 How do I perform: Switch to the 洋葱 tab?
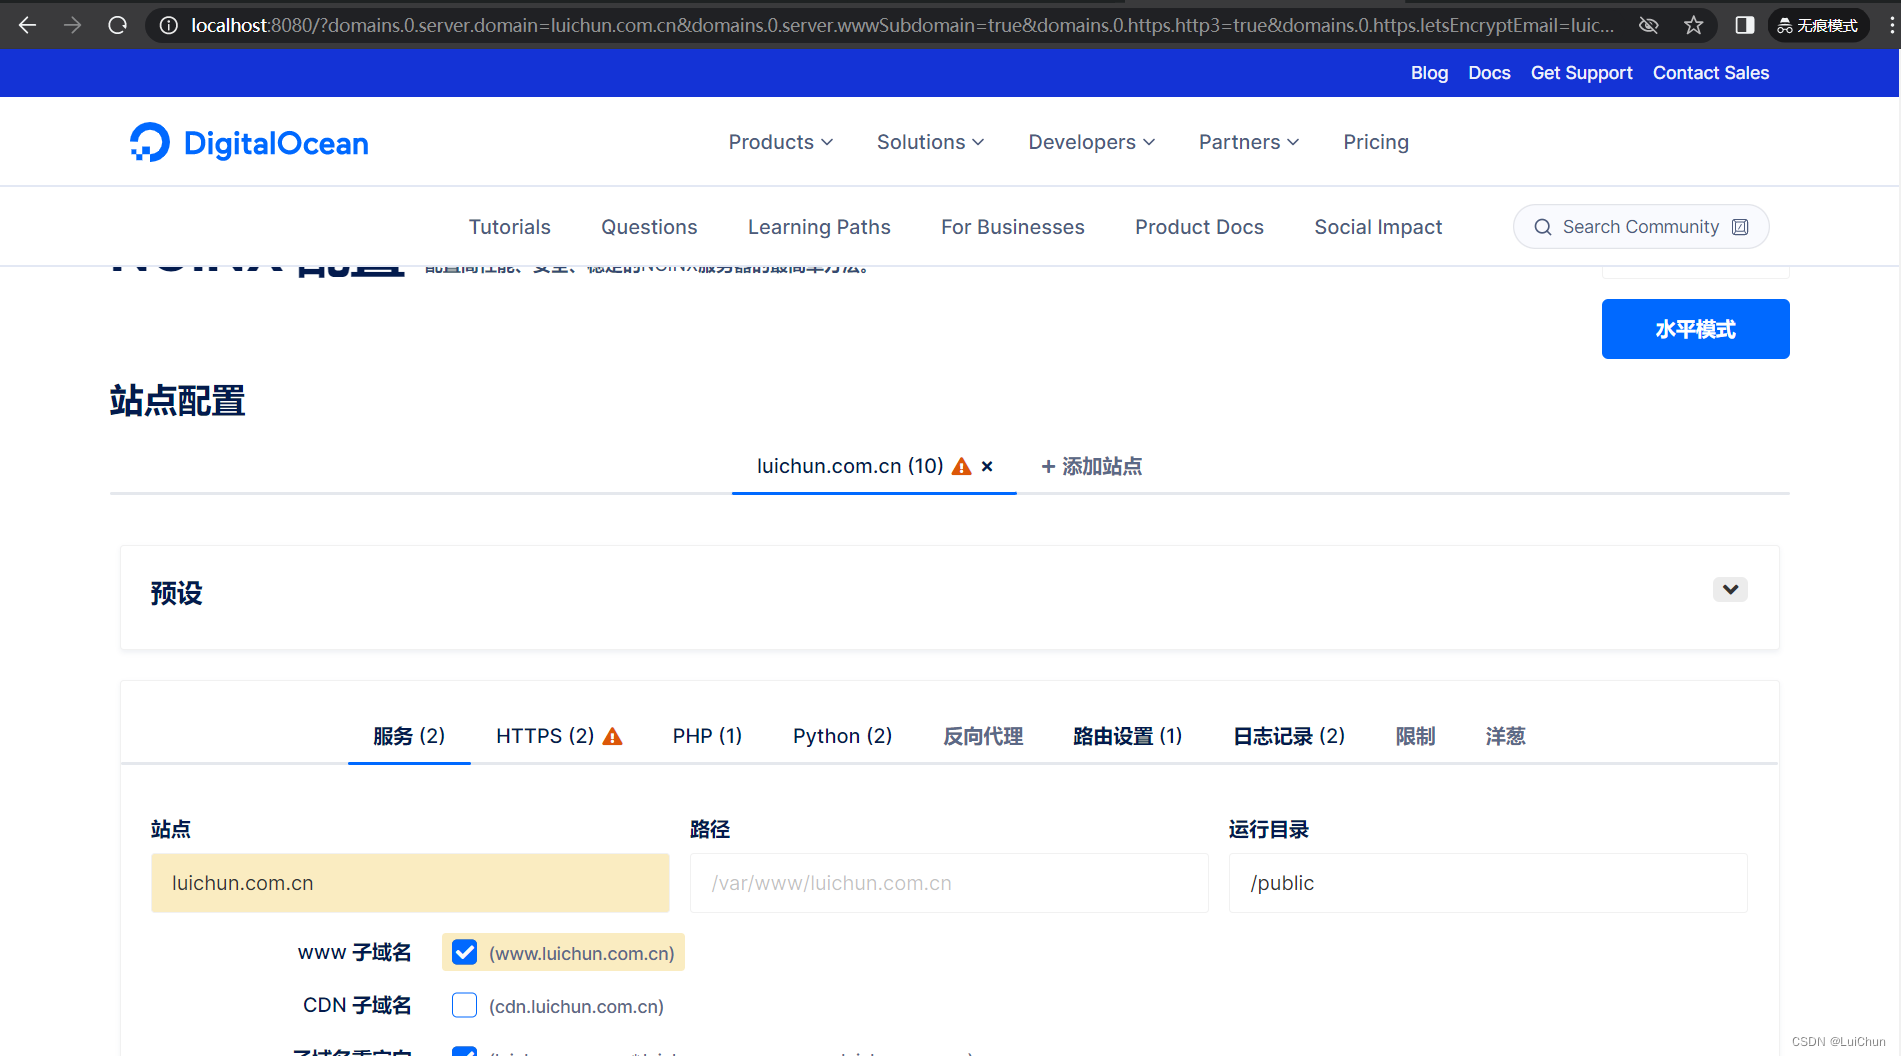click(1505, 736)
